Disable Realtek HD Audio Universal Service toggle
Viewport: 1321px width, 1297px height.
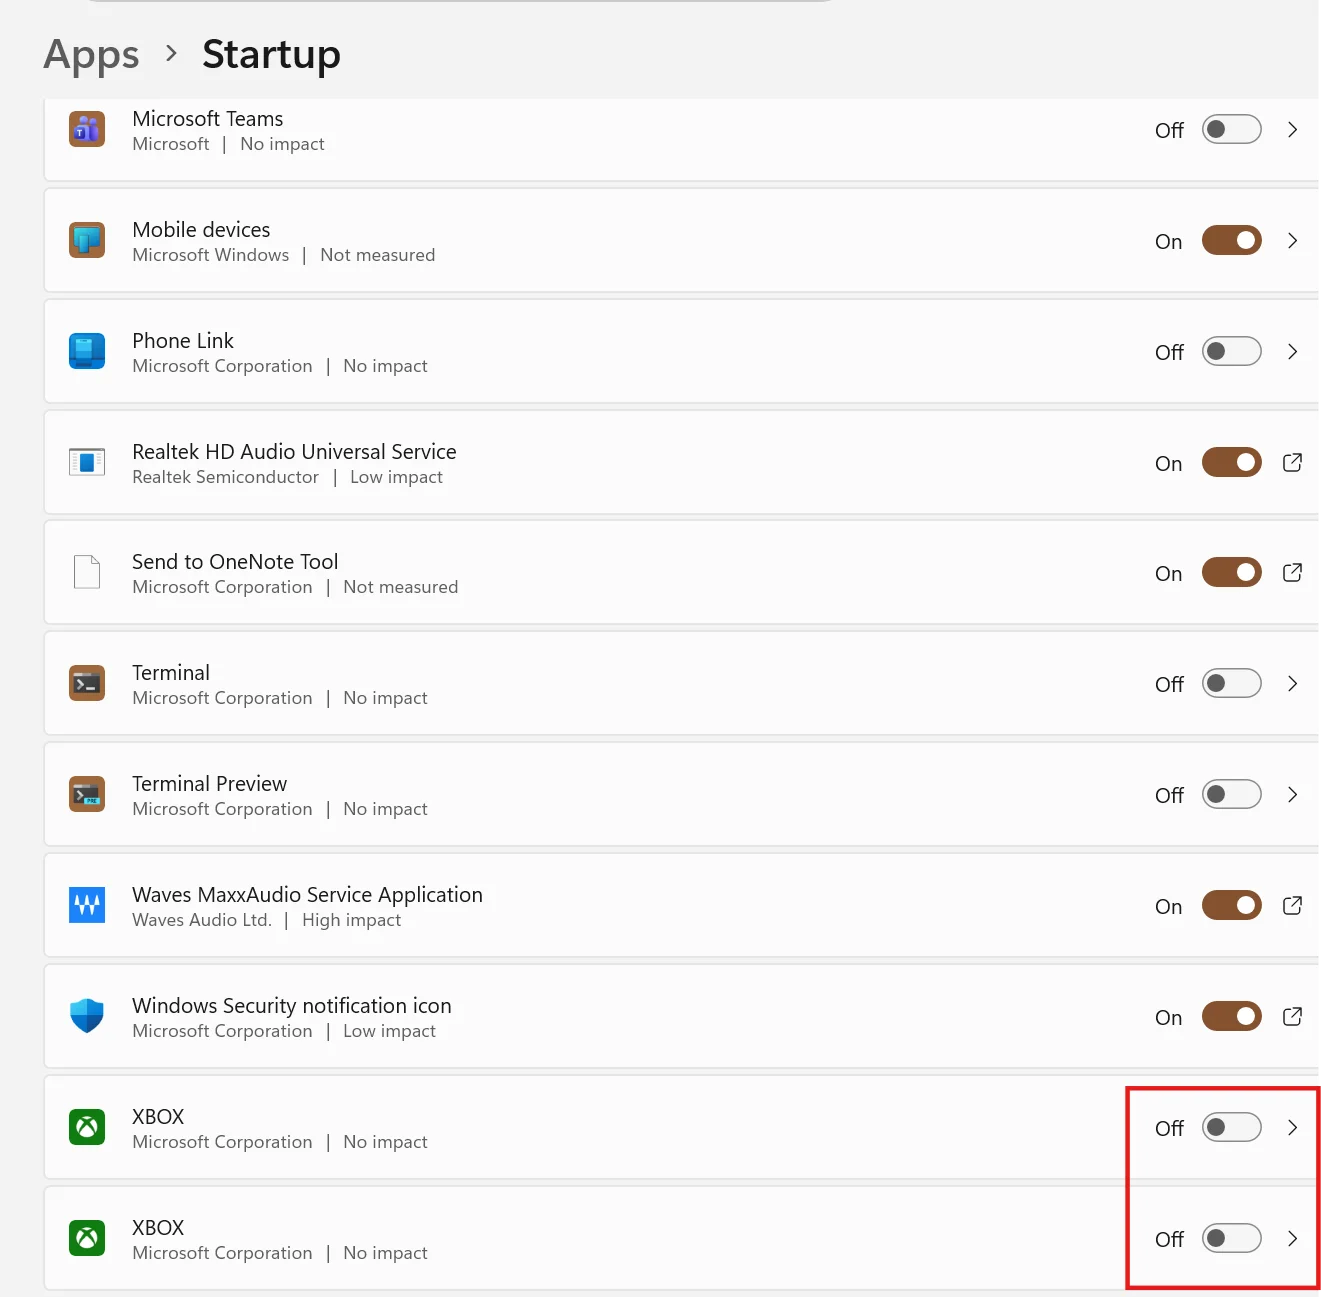1232,463
